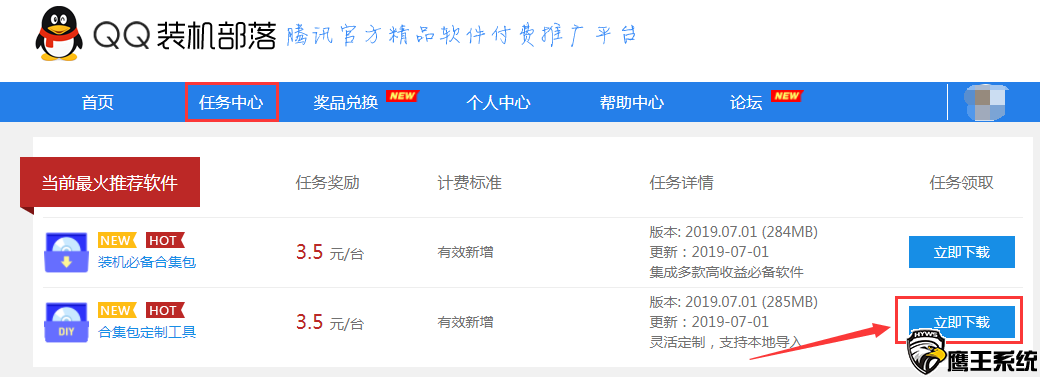Click 更新：2019-07-01 in 装机必备合集包 row
The image size is (1040, 377).
click(708, 252)
